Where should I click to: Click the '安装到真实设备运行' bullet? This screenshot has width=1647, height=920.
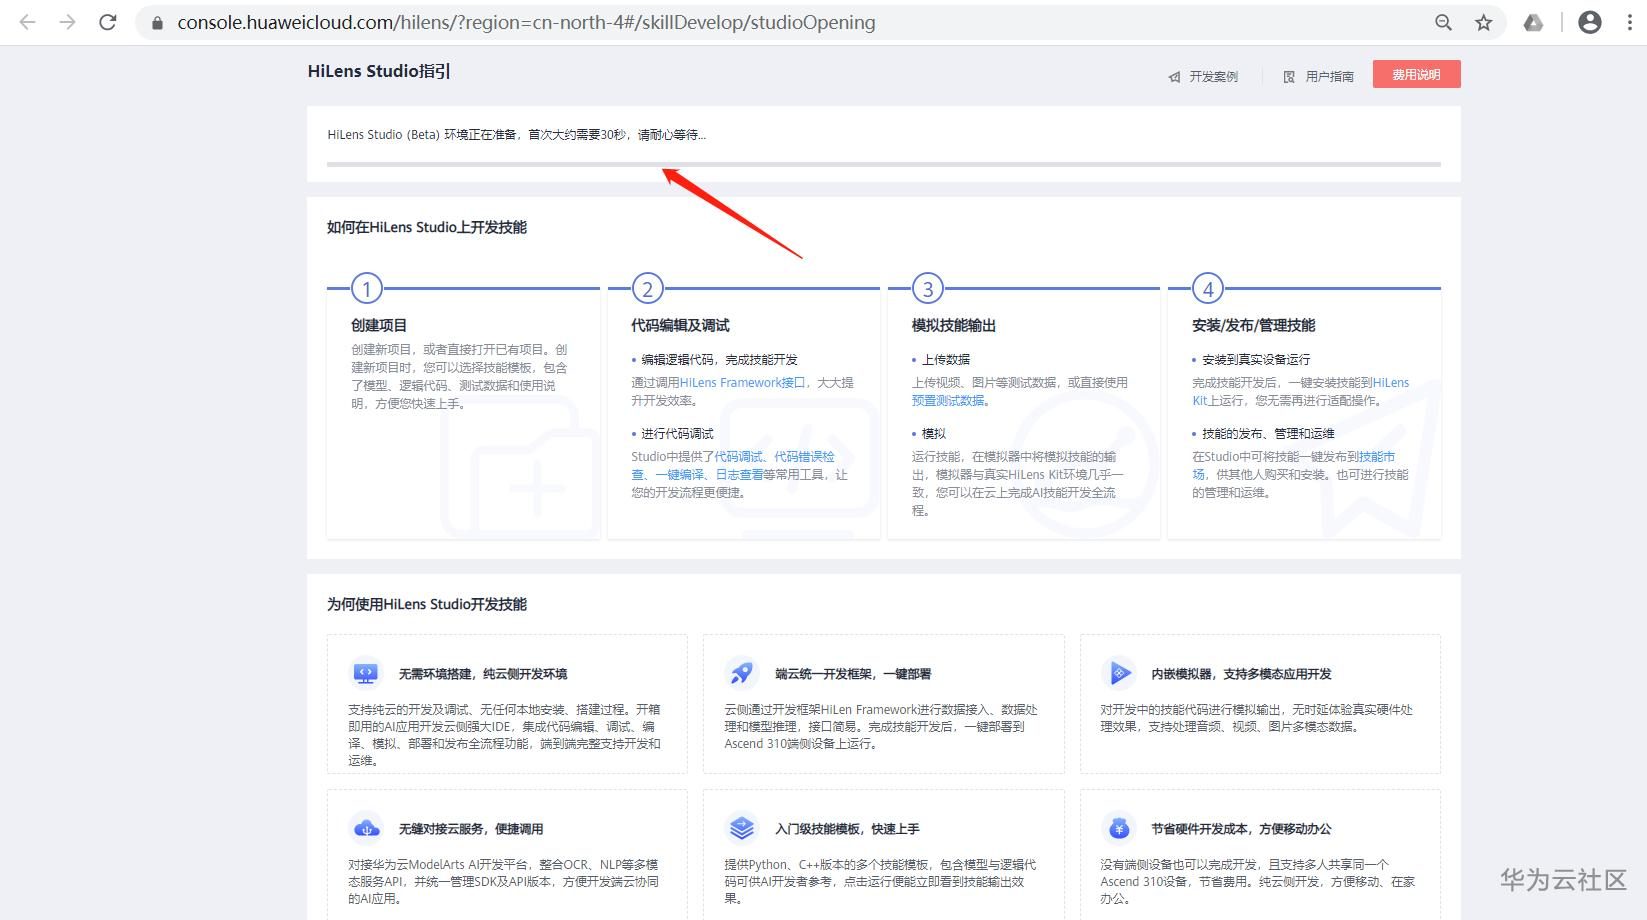point(1255,360)
